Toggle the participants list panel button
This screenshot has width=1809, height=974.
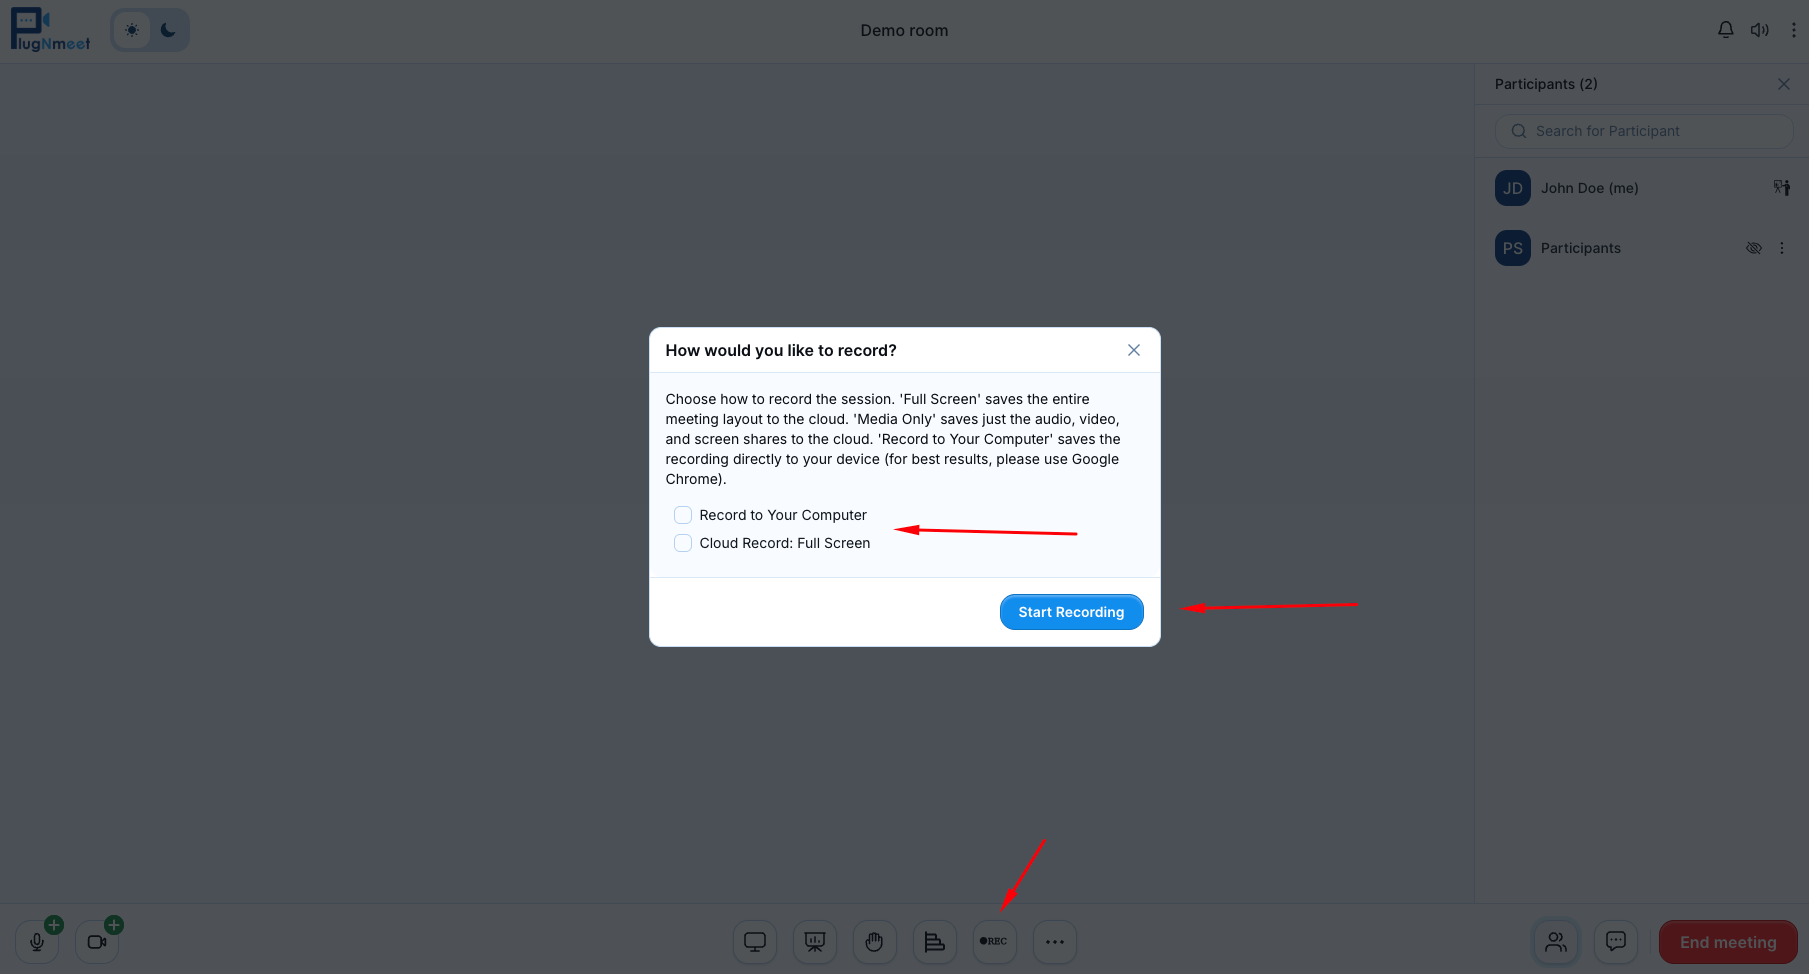click(1556, 942)
